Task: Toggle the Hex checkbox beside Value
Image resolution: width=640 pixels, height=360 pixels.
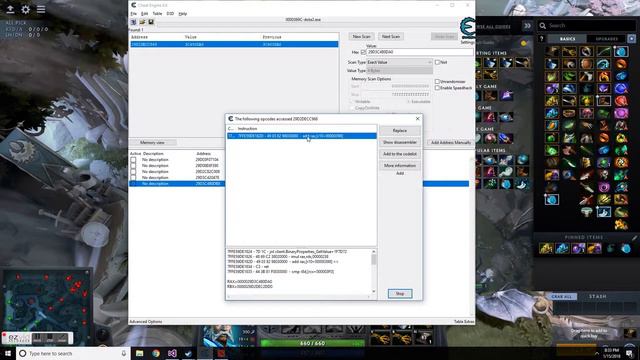Action: coord(363,52)
